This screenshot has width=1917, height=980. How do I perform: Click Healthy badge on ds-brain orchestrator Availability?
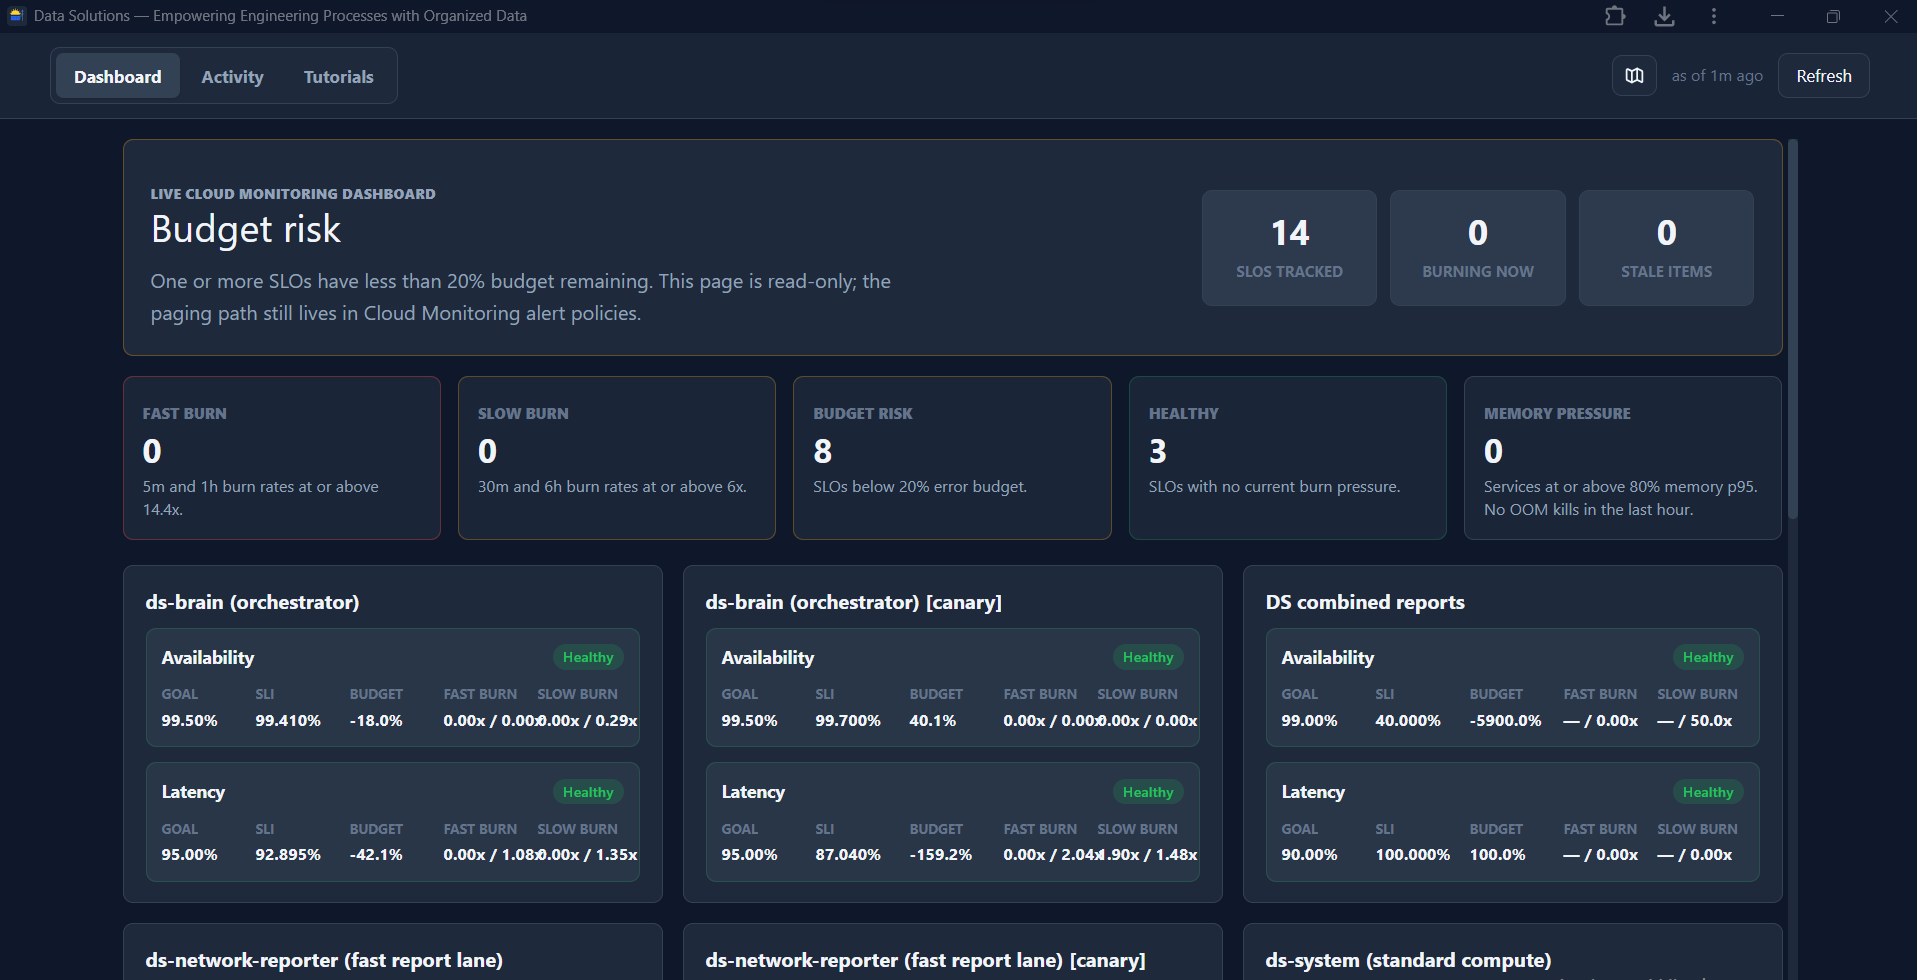(x=588, y=657)
